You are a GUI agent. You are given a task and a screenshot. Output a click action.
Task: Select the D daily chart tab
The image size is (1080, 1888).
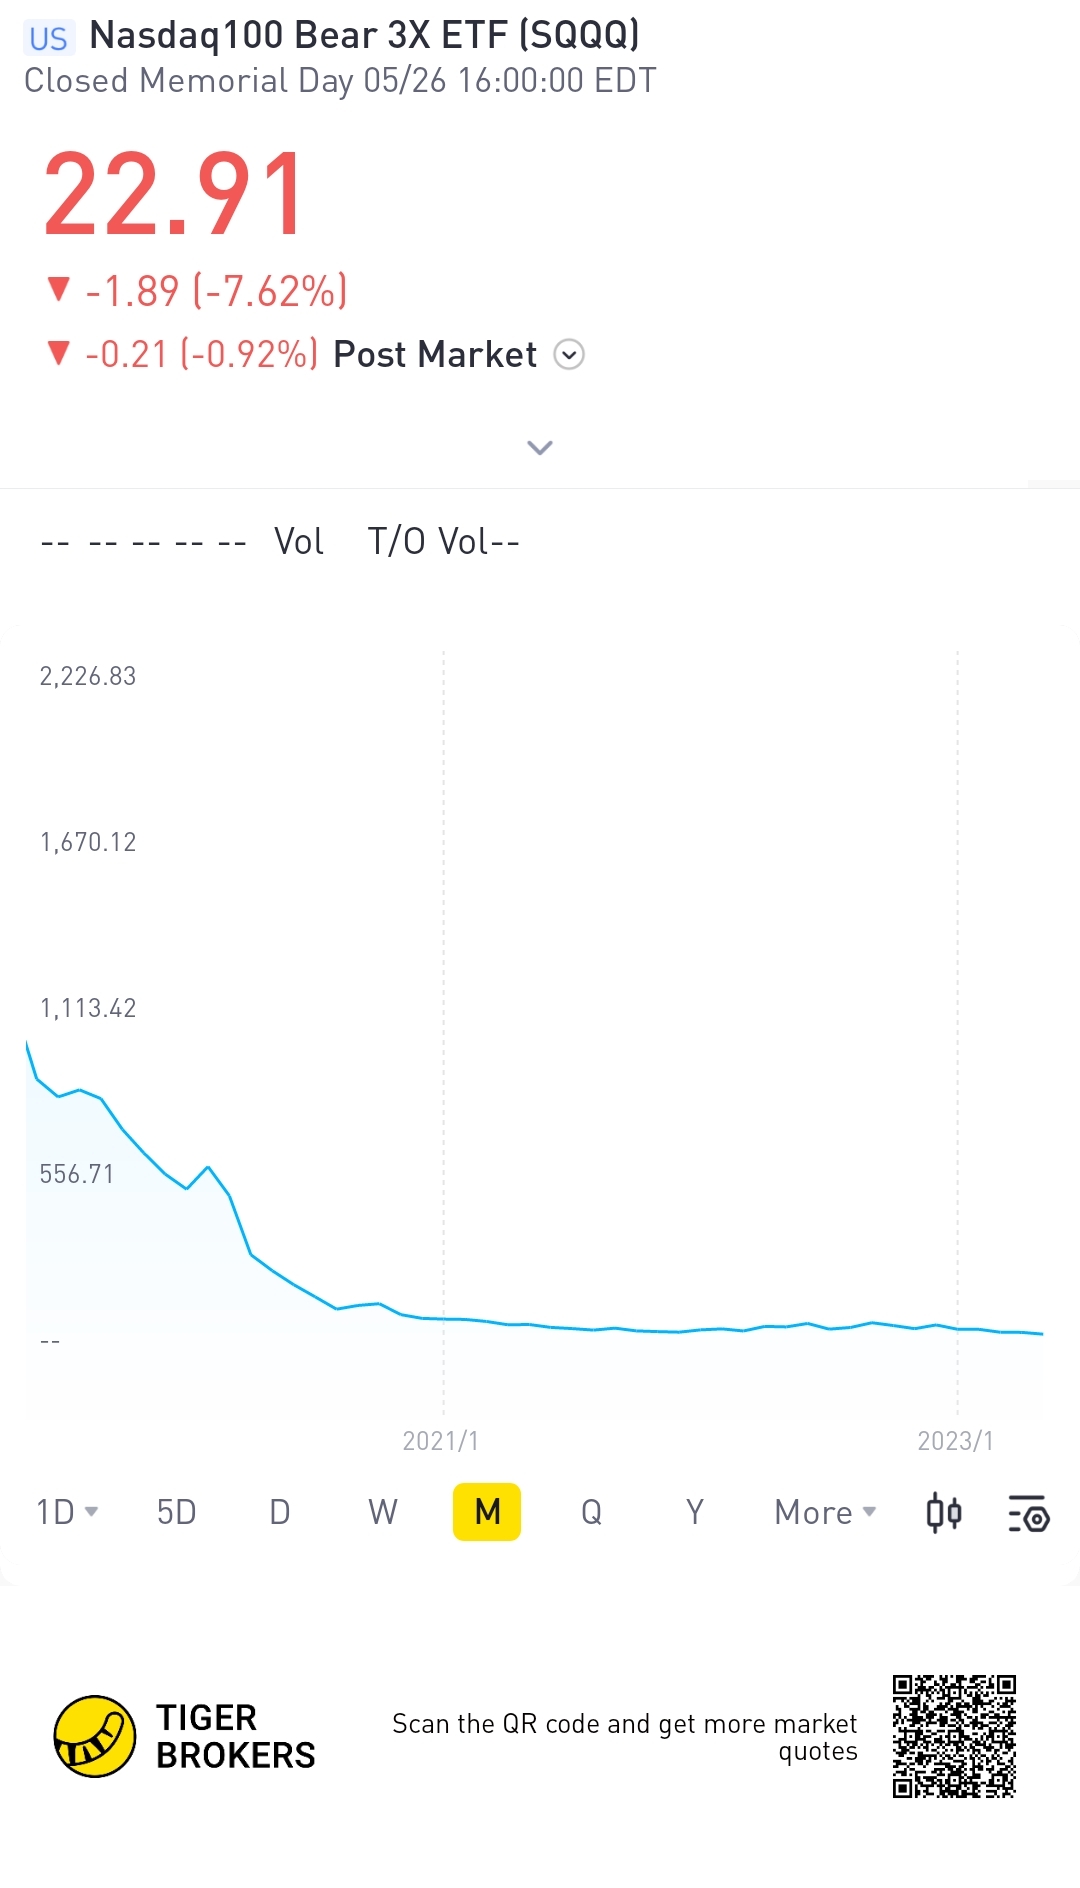point(280,1512)
